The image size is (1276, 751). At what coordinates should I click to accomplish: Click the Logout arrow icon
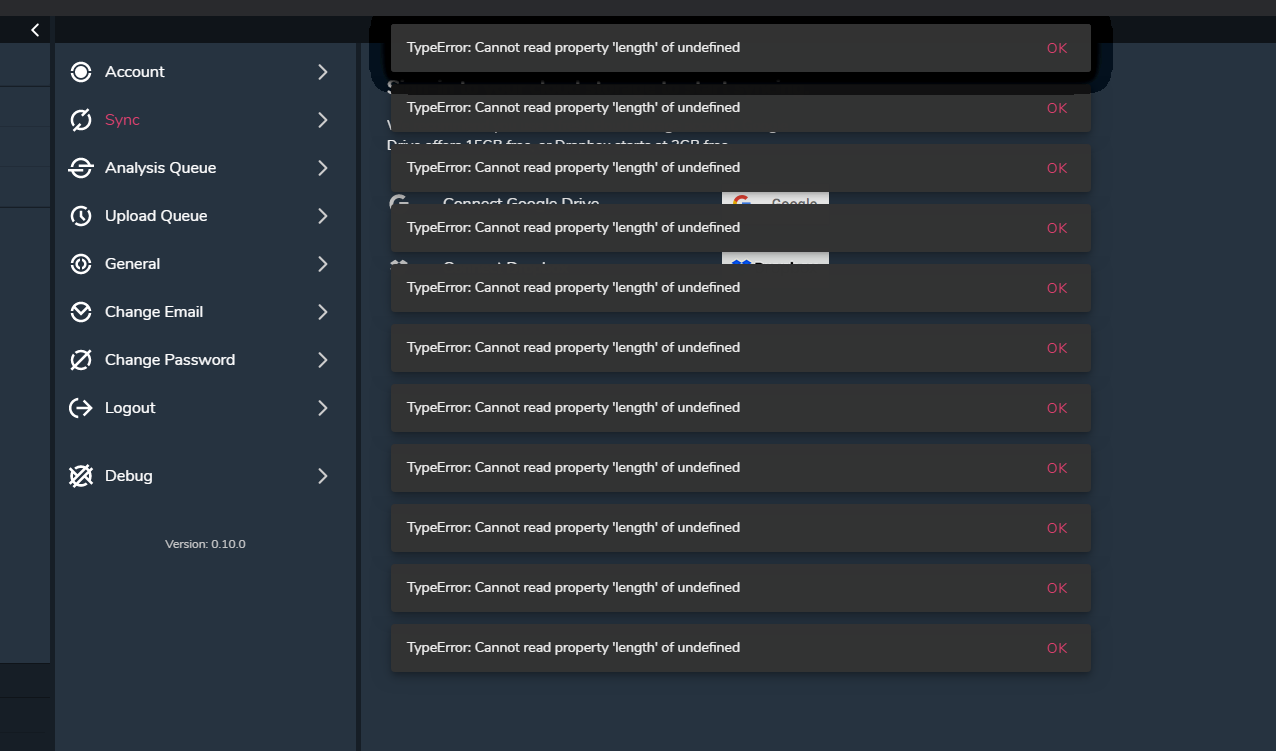tap(81, 408)
